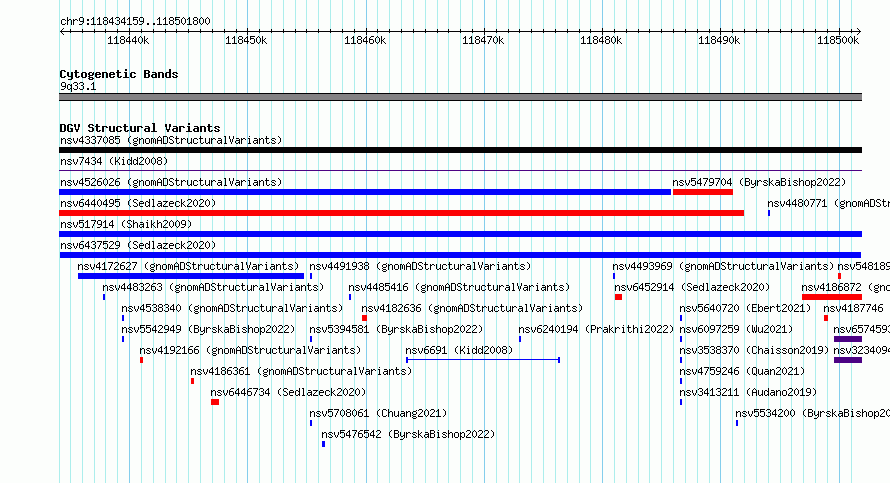Click nsv6240194 (Prakrithi2022) label
Image resolution: width=890 pixels, height=483 pixels.
click(x=596, y=329)
